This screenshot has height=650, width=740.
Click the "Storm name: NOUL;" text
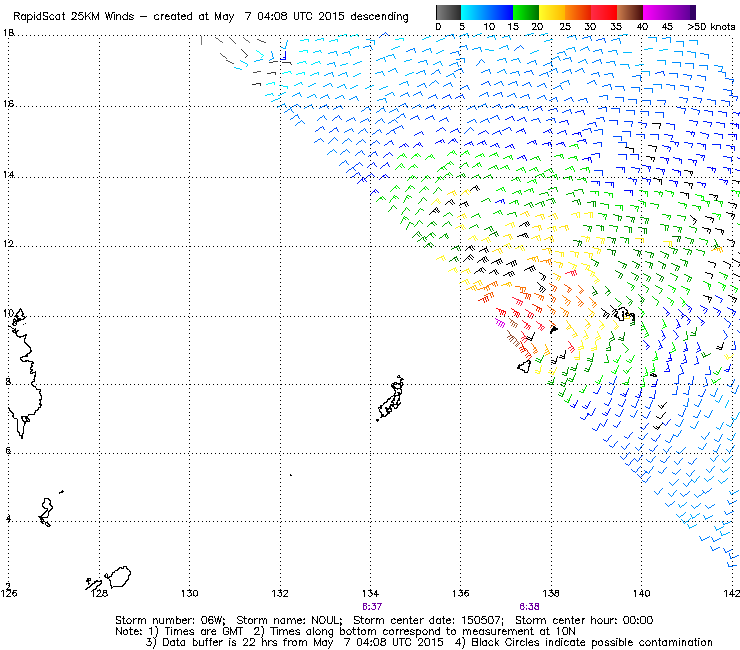coord(289,620)
